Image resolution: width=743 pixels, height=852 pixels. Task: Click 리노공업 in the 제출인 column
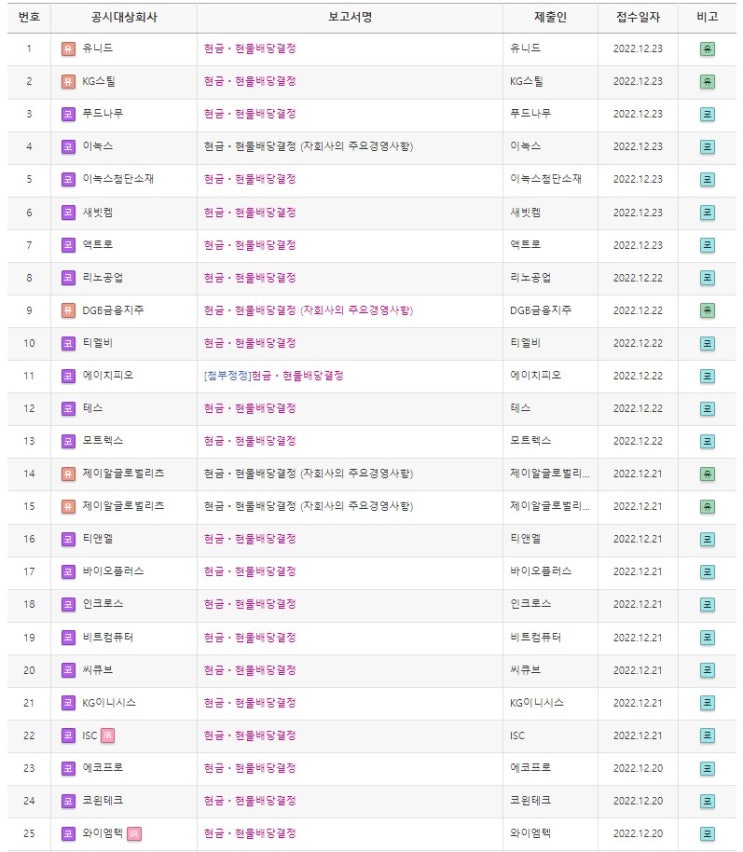(530, 278)
